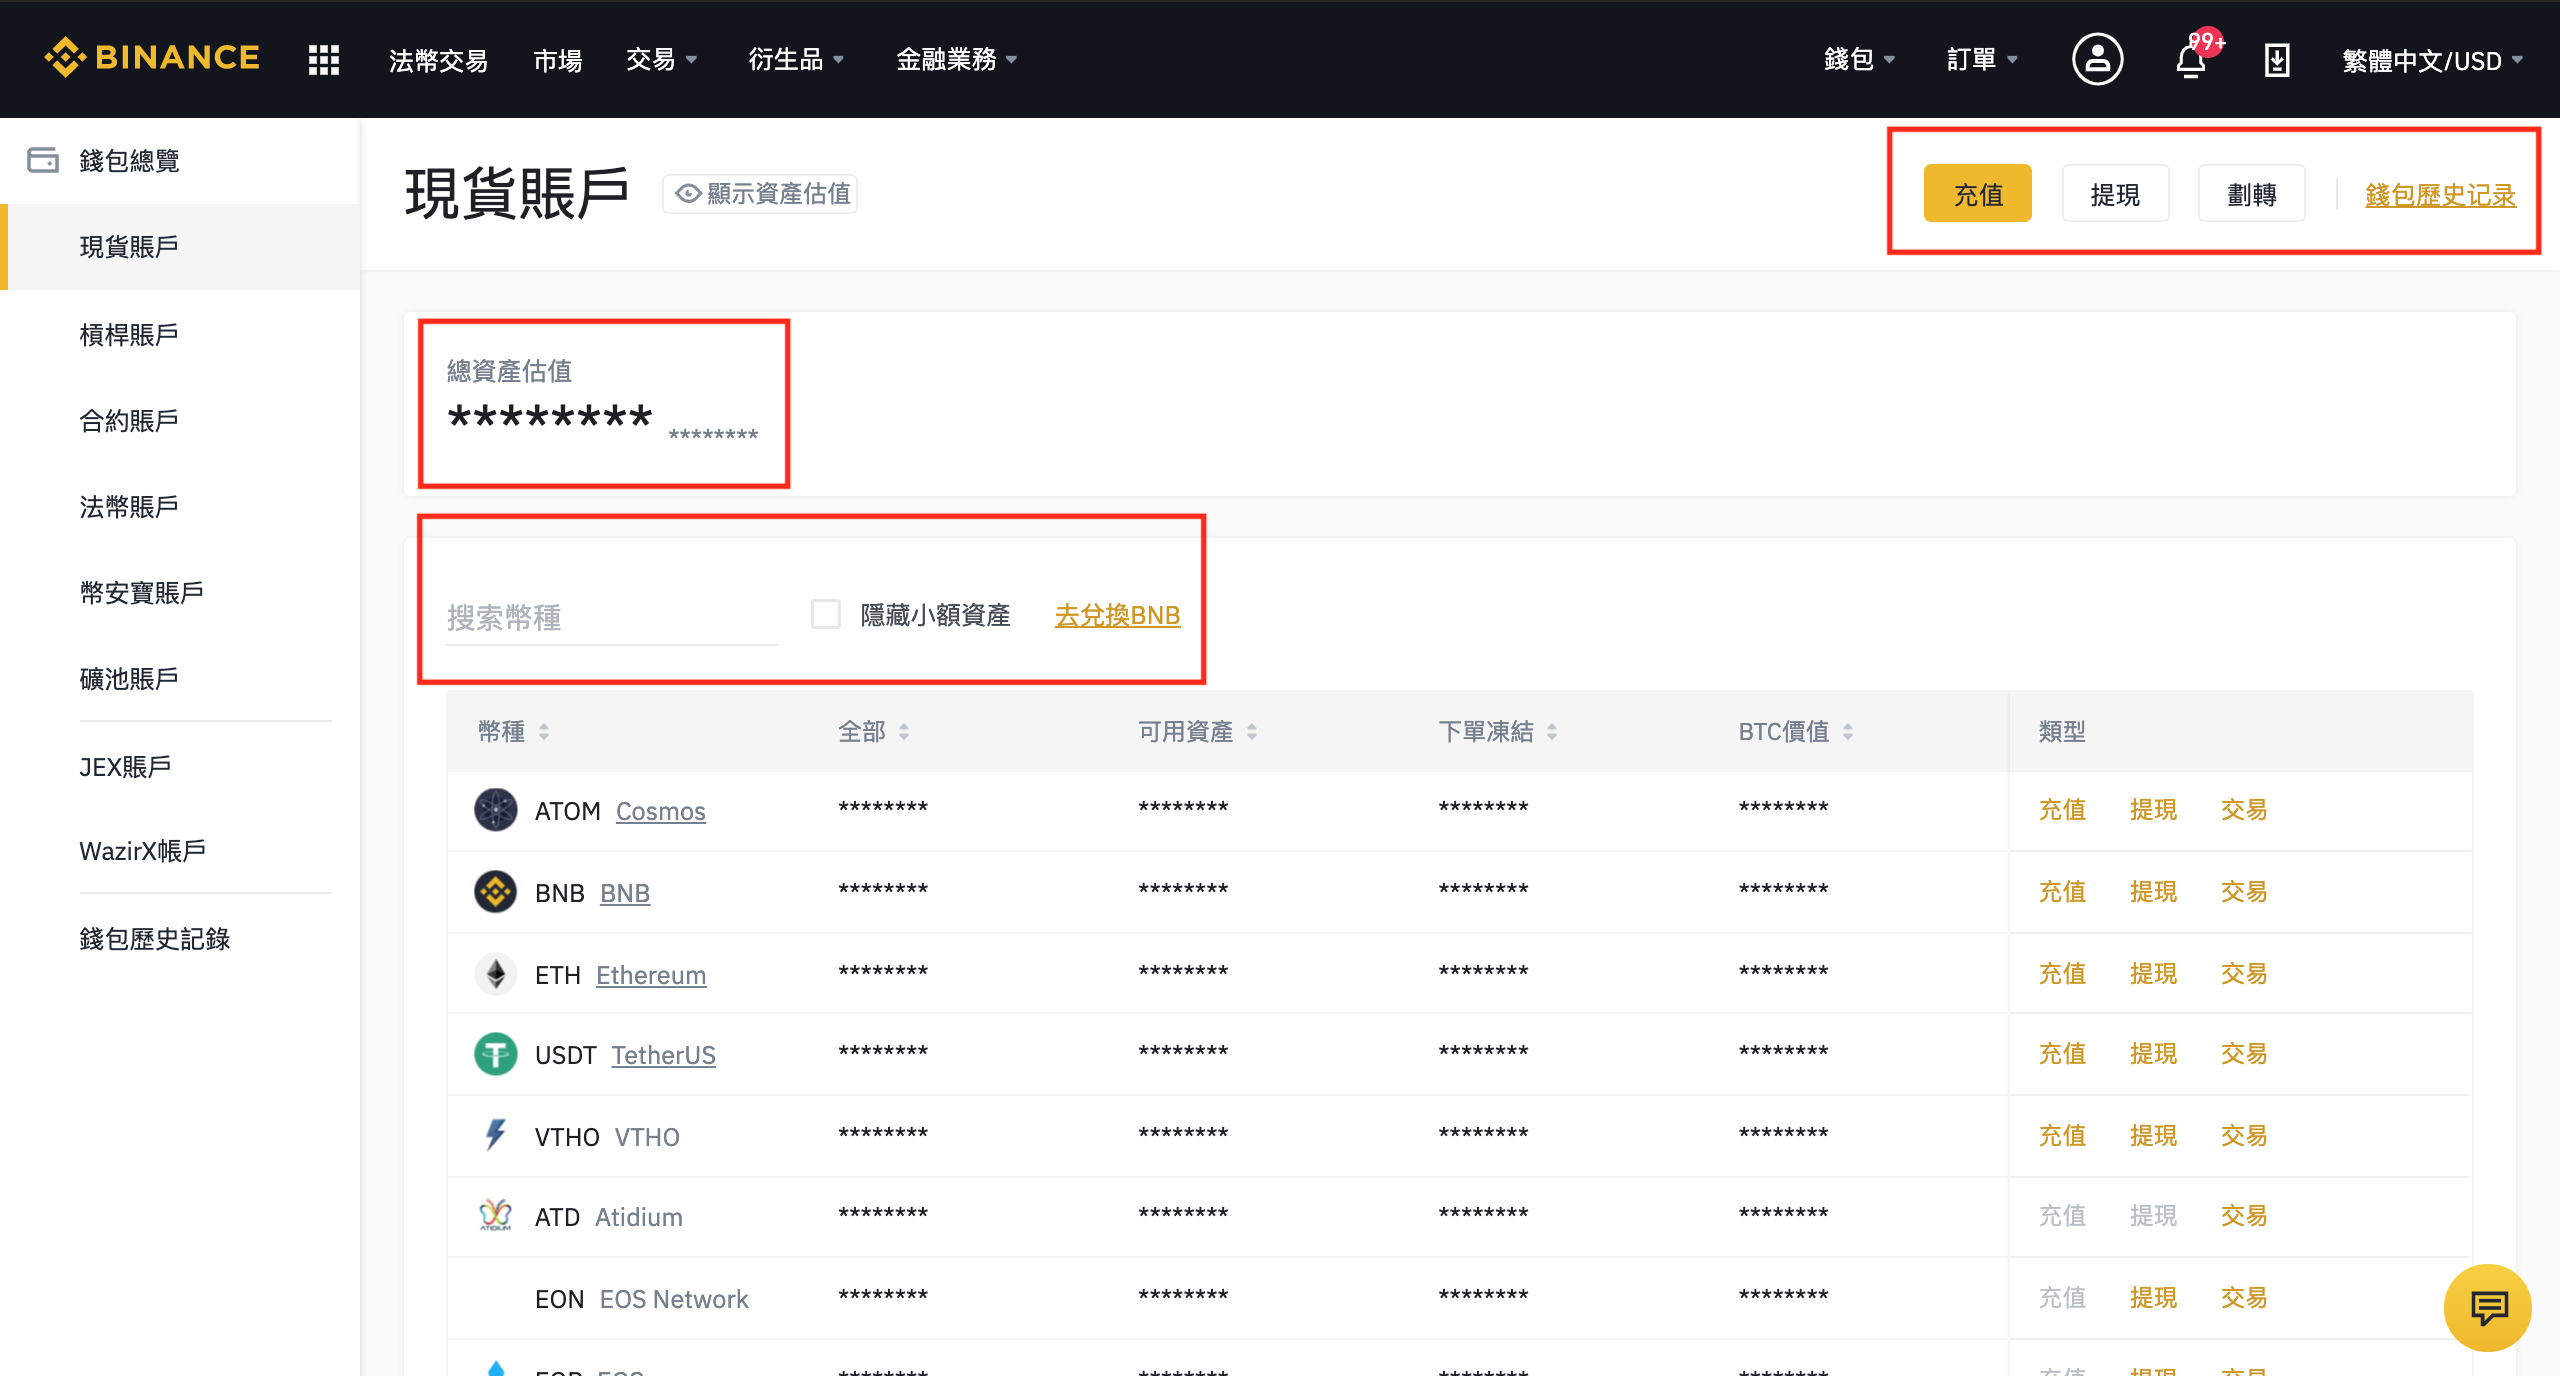Select the USDT Tether coin icon

click(496, 1053)
